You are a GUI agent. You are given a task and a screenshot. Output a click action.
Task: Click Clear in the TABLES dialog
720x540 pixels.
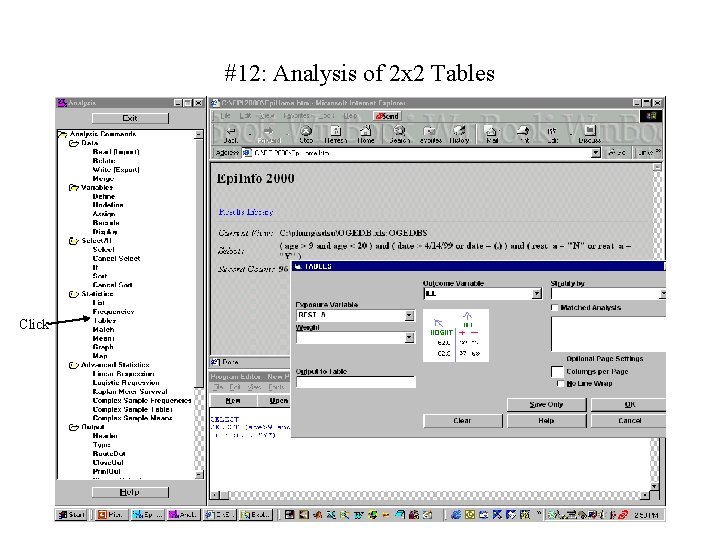click(x=462, y=421)
